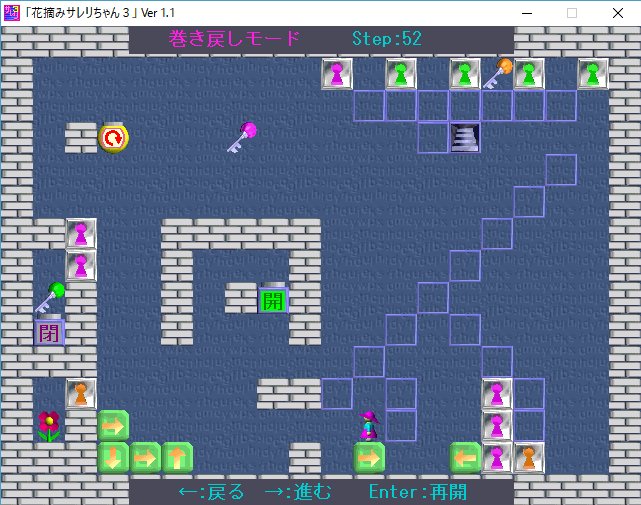Open the app icon menu in title bar
The image size is (641, 505).
click(12, 13)
